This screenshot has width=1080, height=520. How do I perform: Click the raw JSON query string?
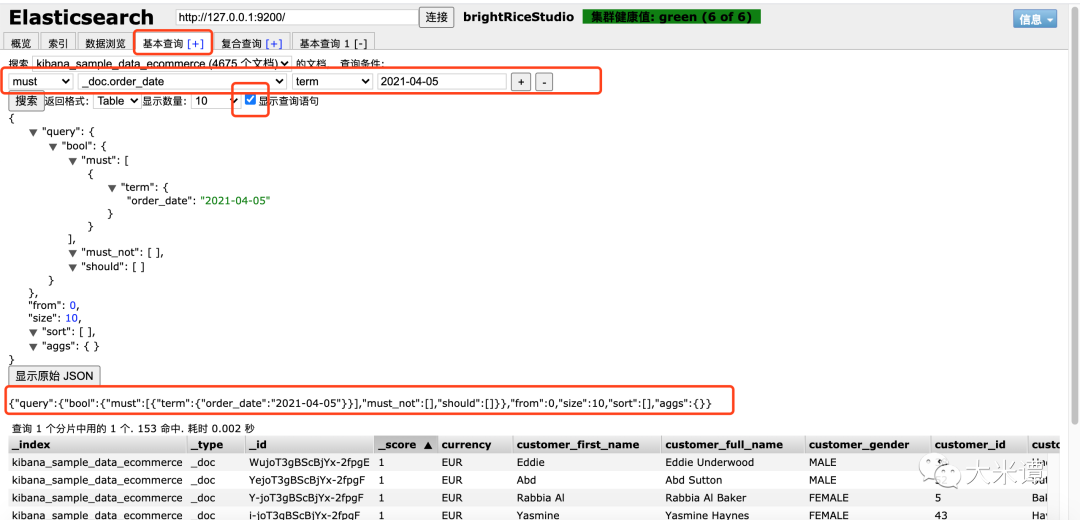coord(360,403)
